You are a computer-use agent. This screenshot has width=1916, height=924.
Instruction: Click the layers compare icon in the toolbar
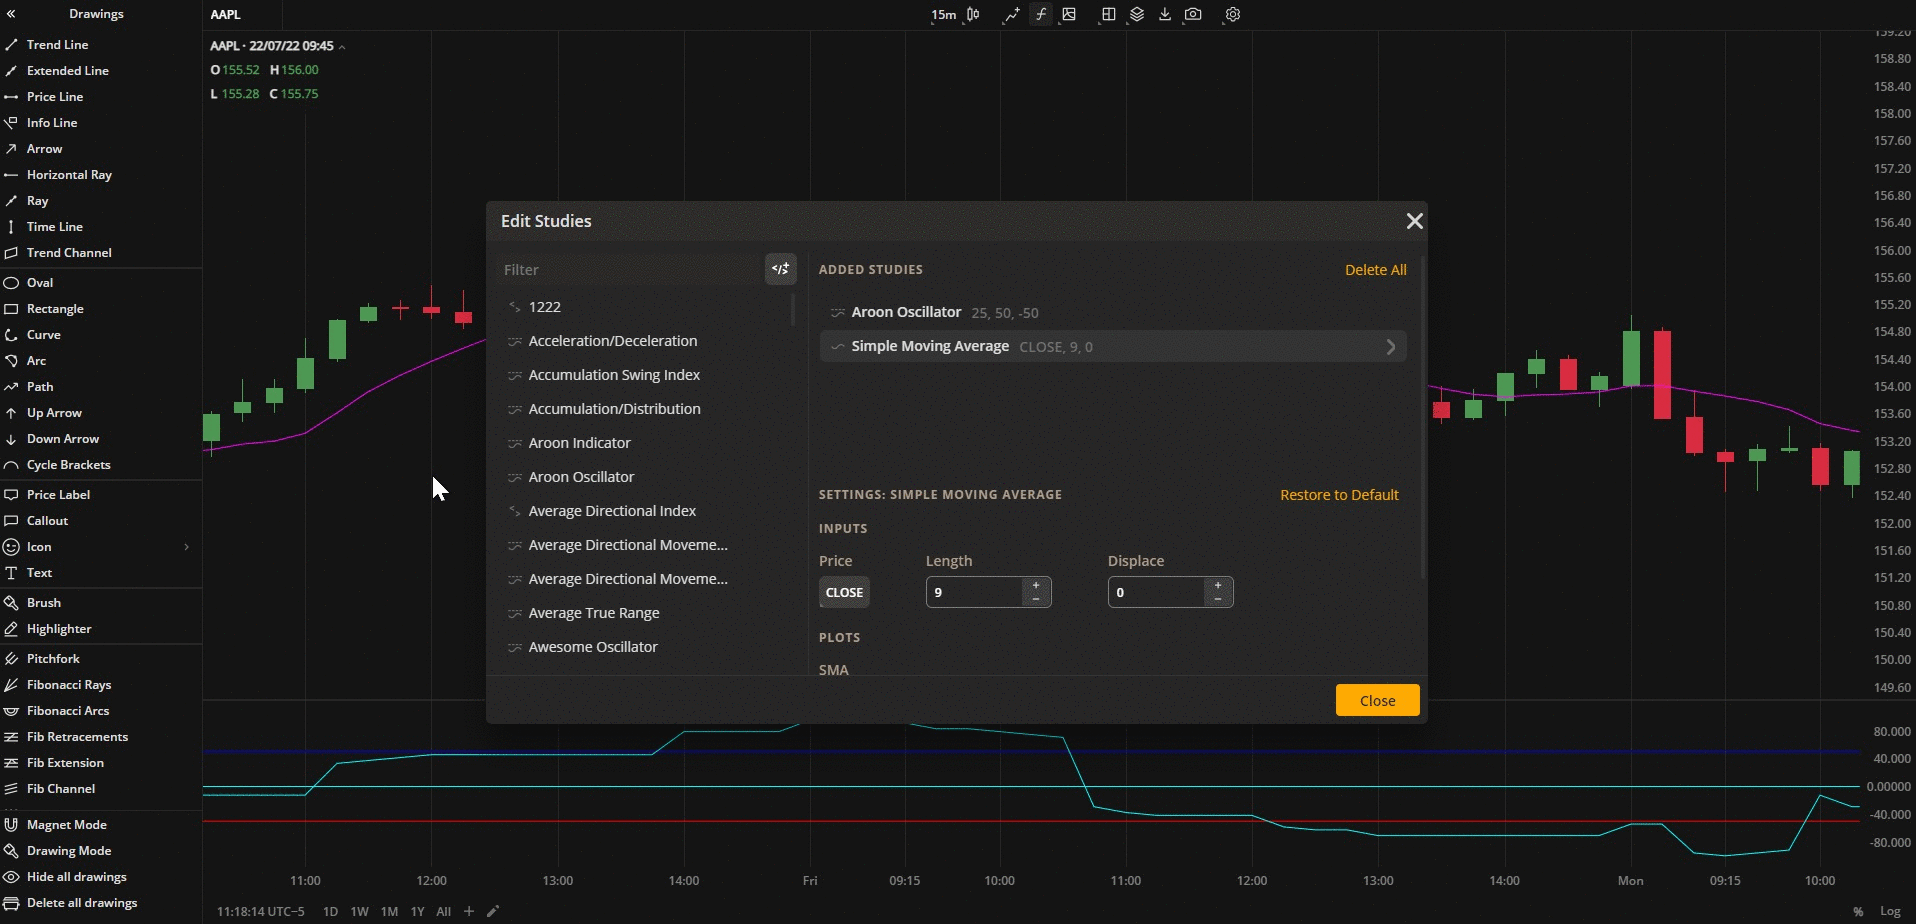point(1136,14)
